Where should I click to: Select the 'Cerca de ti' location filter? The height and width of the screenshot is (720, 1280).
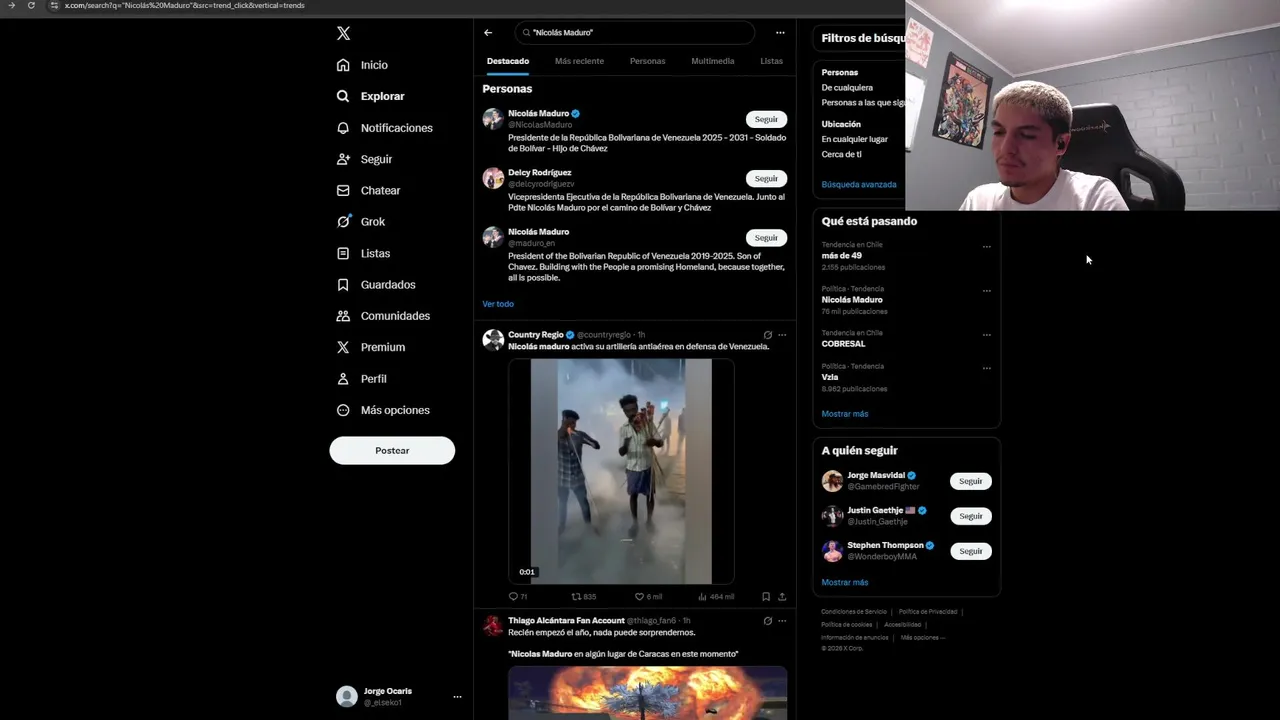(x=841, y=154)
